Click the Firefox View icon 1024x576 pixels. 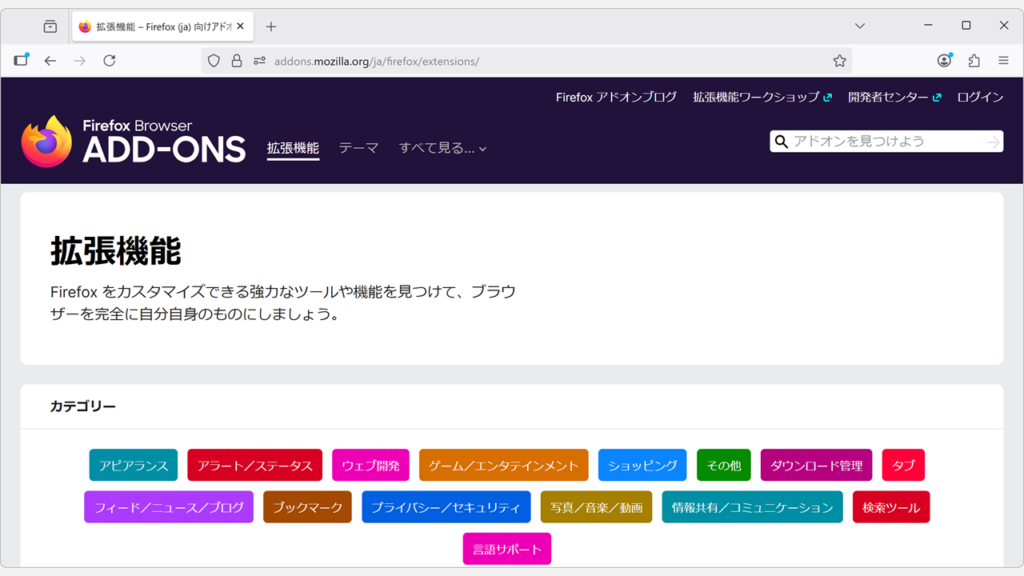pos(50,27)
